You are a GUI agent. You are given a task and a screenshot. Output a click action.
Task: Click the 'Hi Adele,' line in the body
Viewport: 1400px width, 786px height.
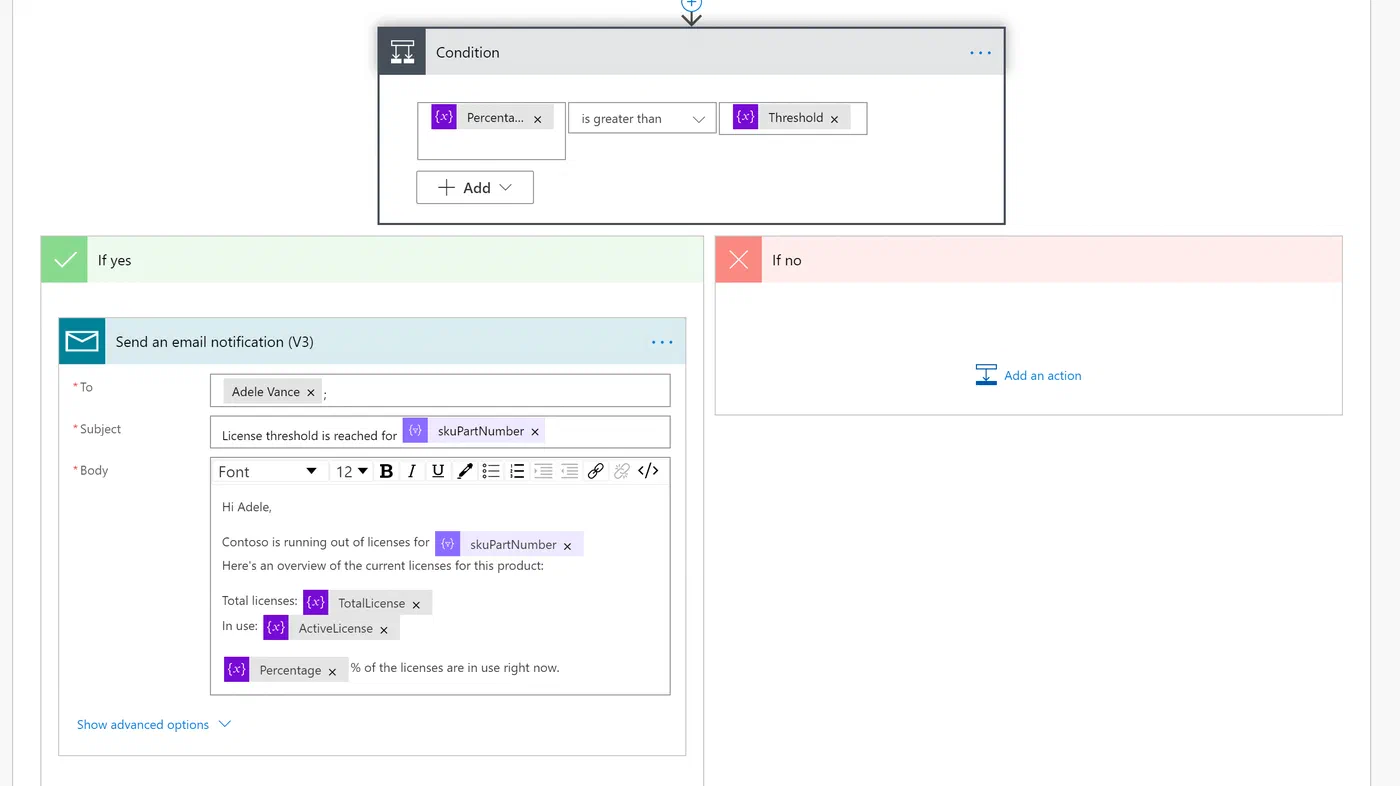247,507
